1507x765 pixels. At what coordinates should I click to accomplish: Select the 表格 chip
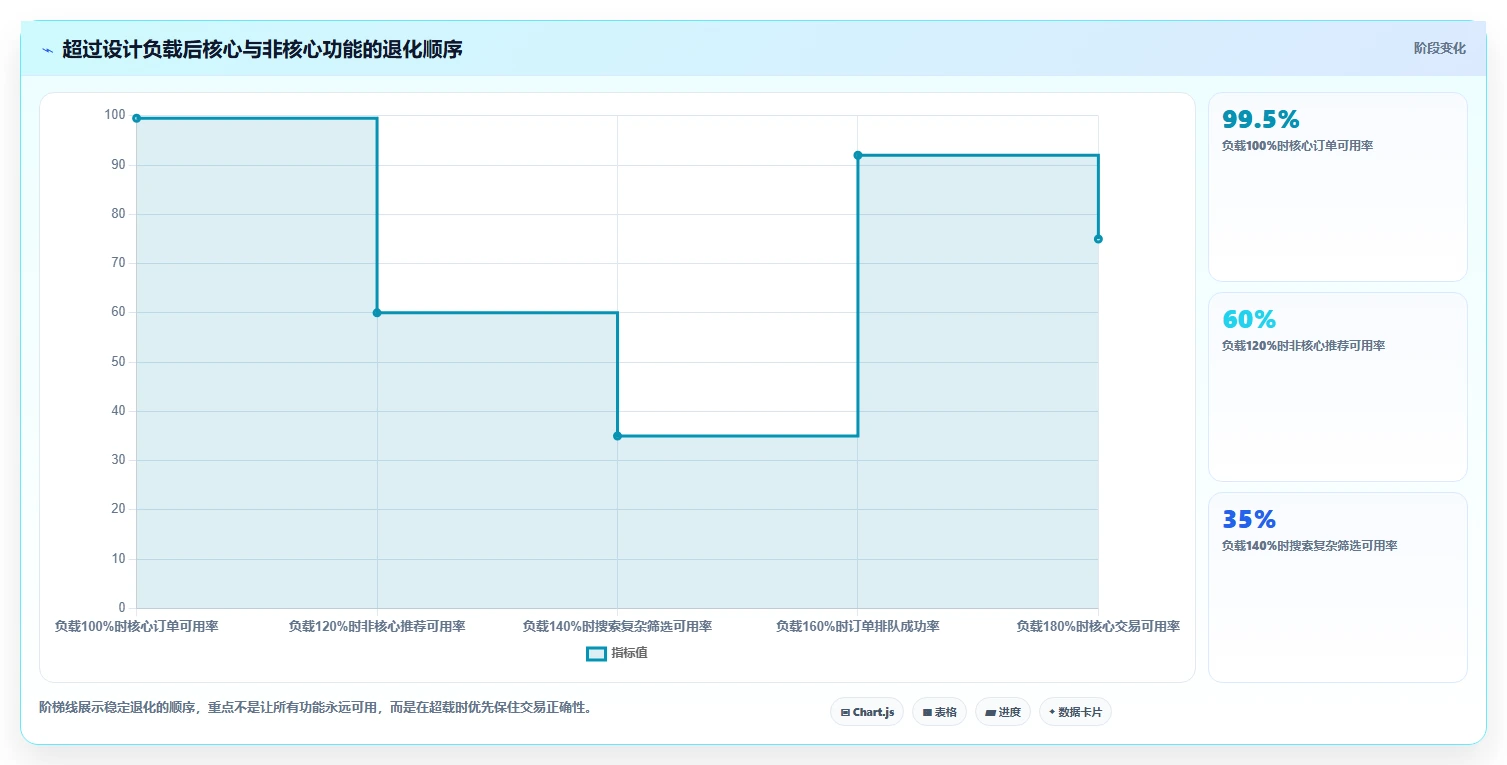pos(939,712)
